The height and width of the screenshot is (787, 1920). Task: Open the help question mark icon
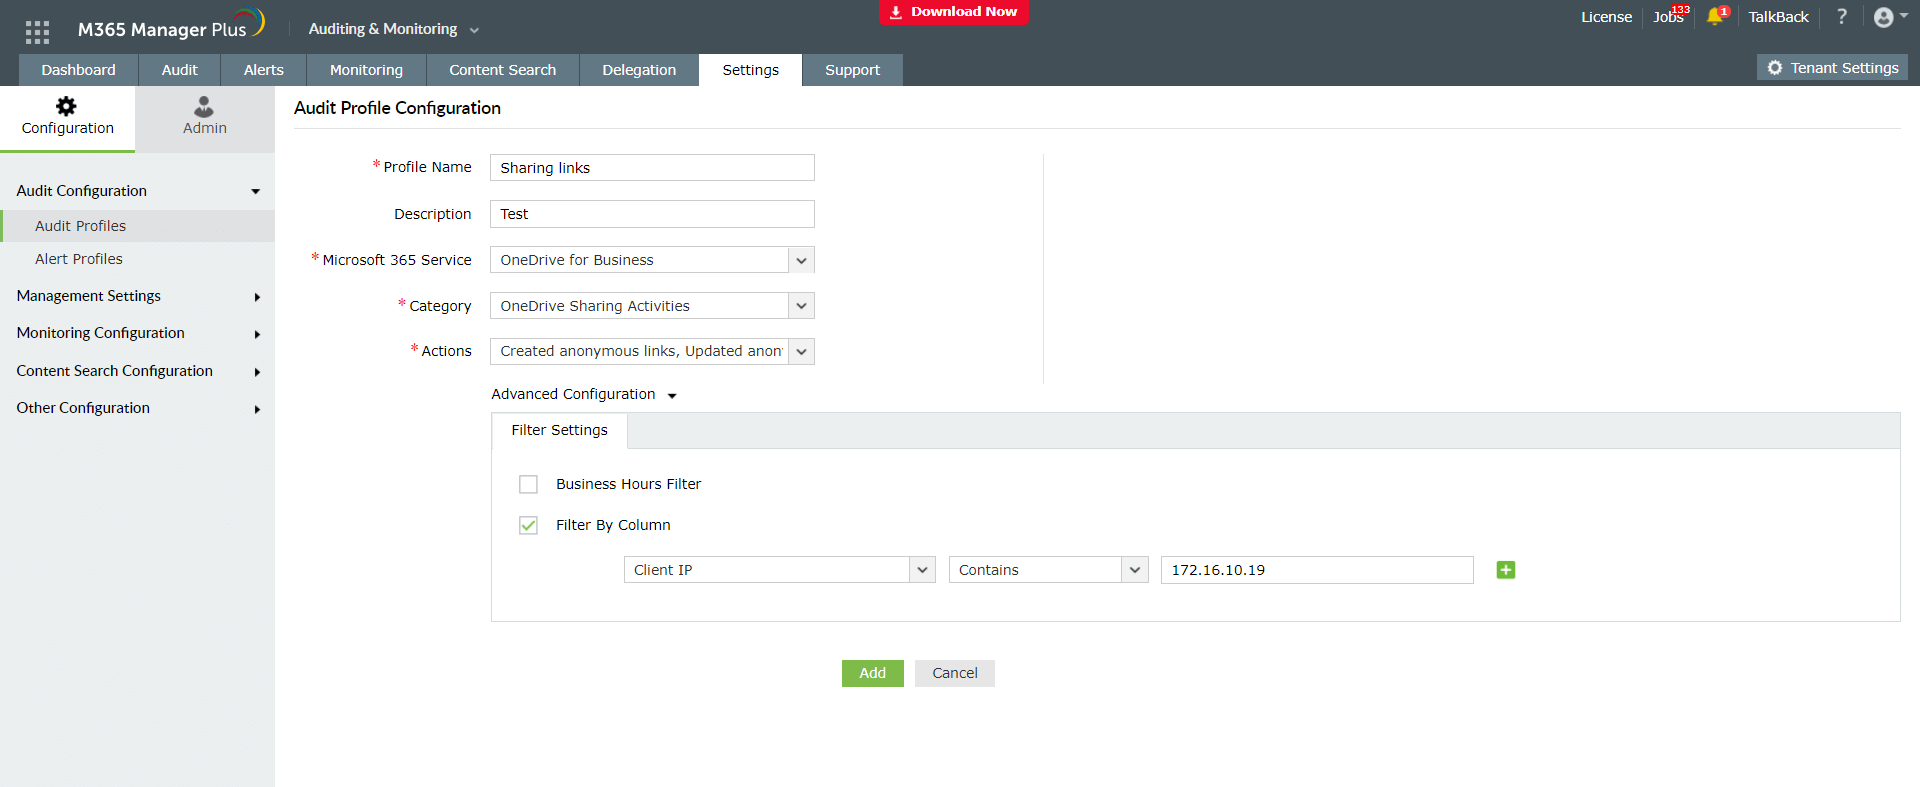(1842, 16)
